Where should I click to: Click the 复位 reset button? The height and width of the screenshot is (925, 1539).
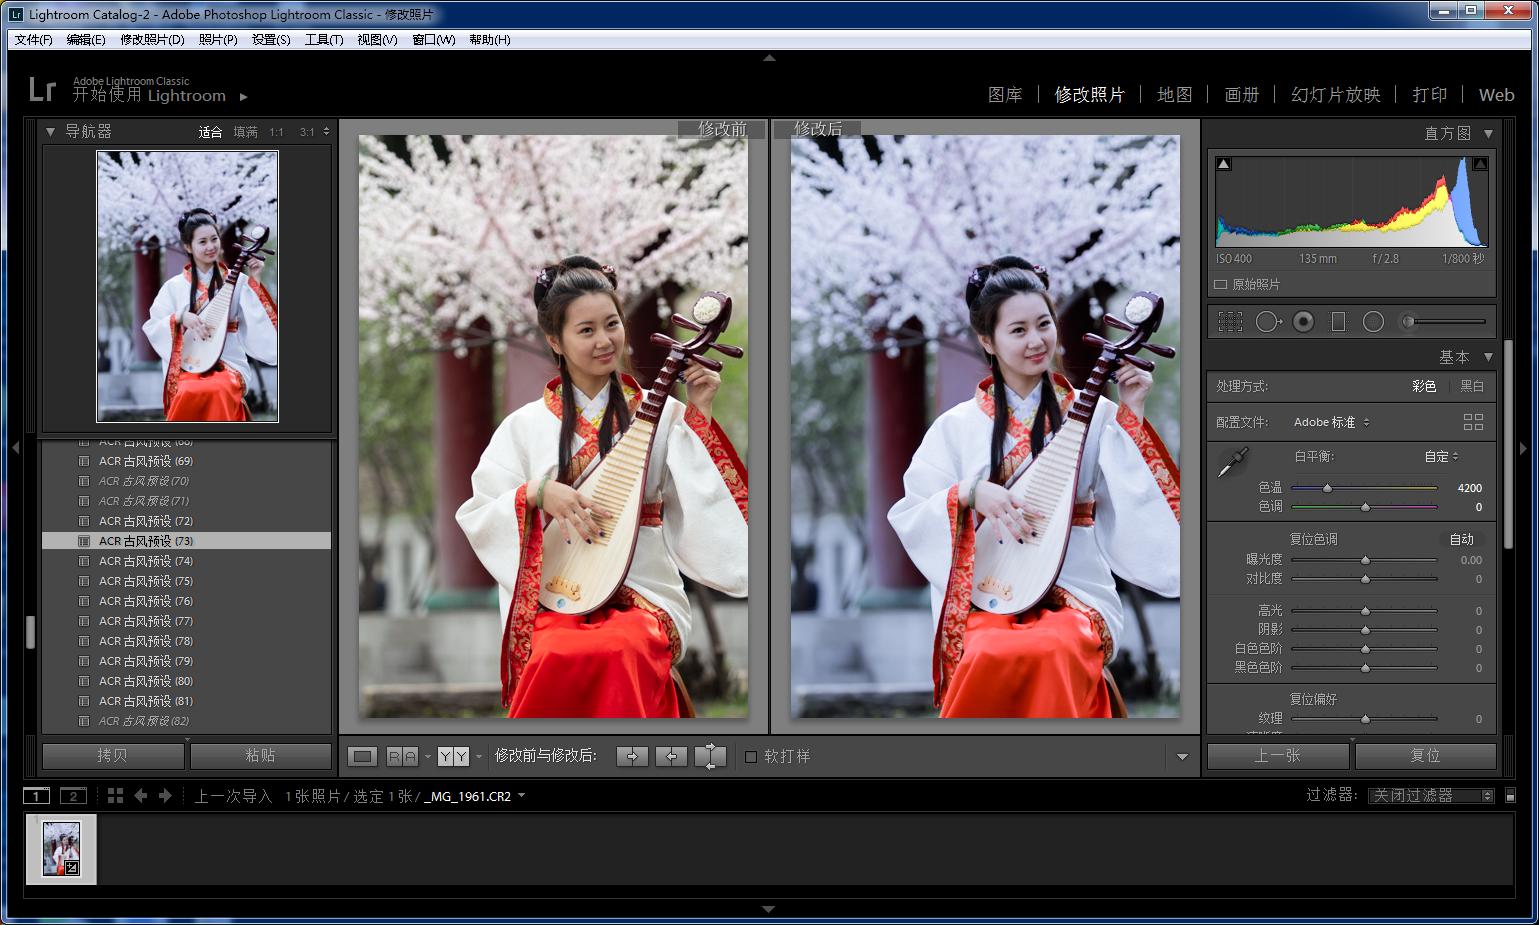pos(1424,756)
